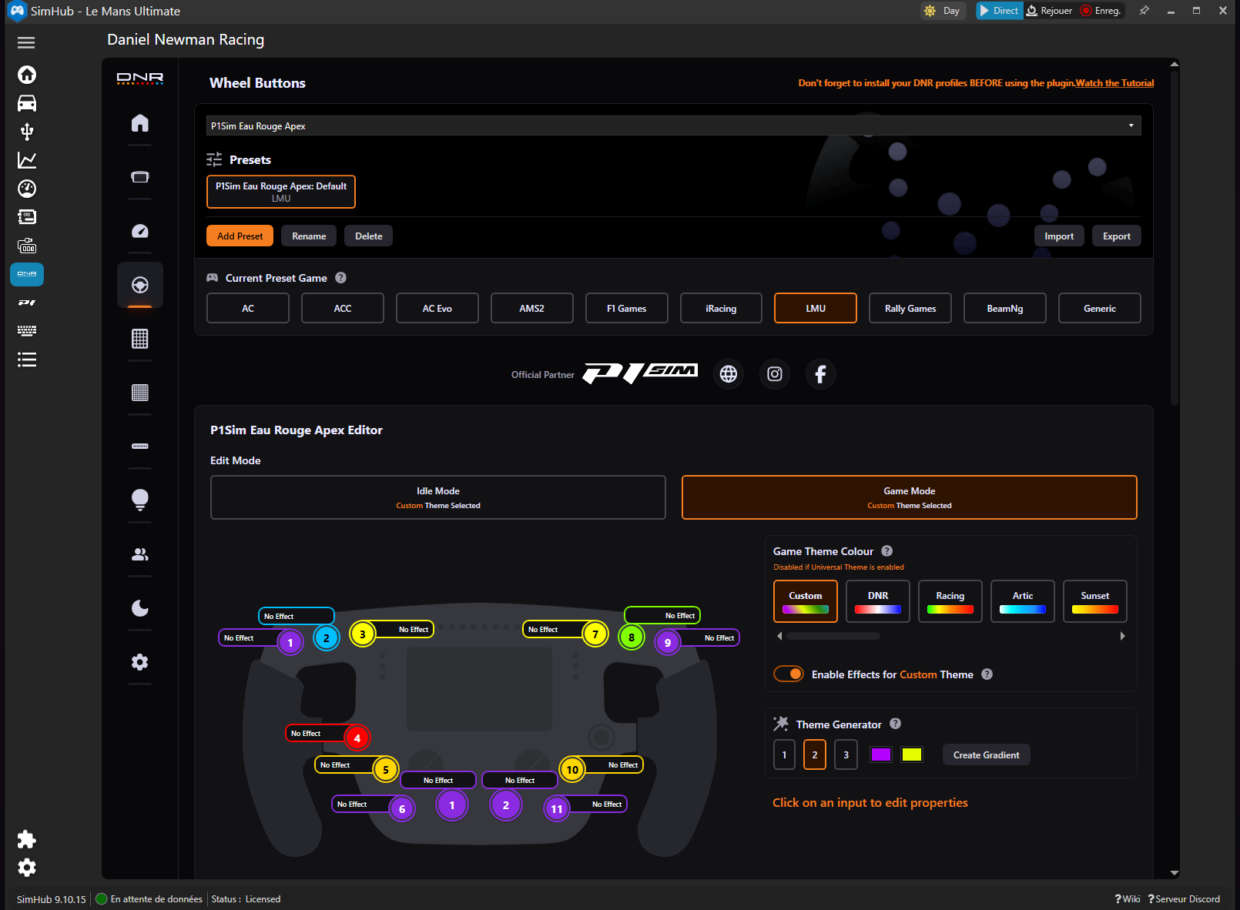
Task: Select LMU as the Current Preset Game
Action: tap(814, 307)
